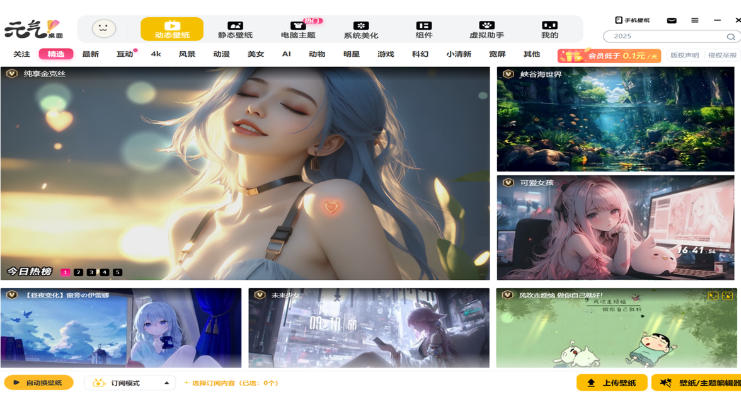
Task: Click into the search box showing 2025
Action: [x=666, y=36]
